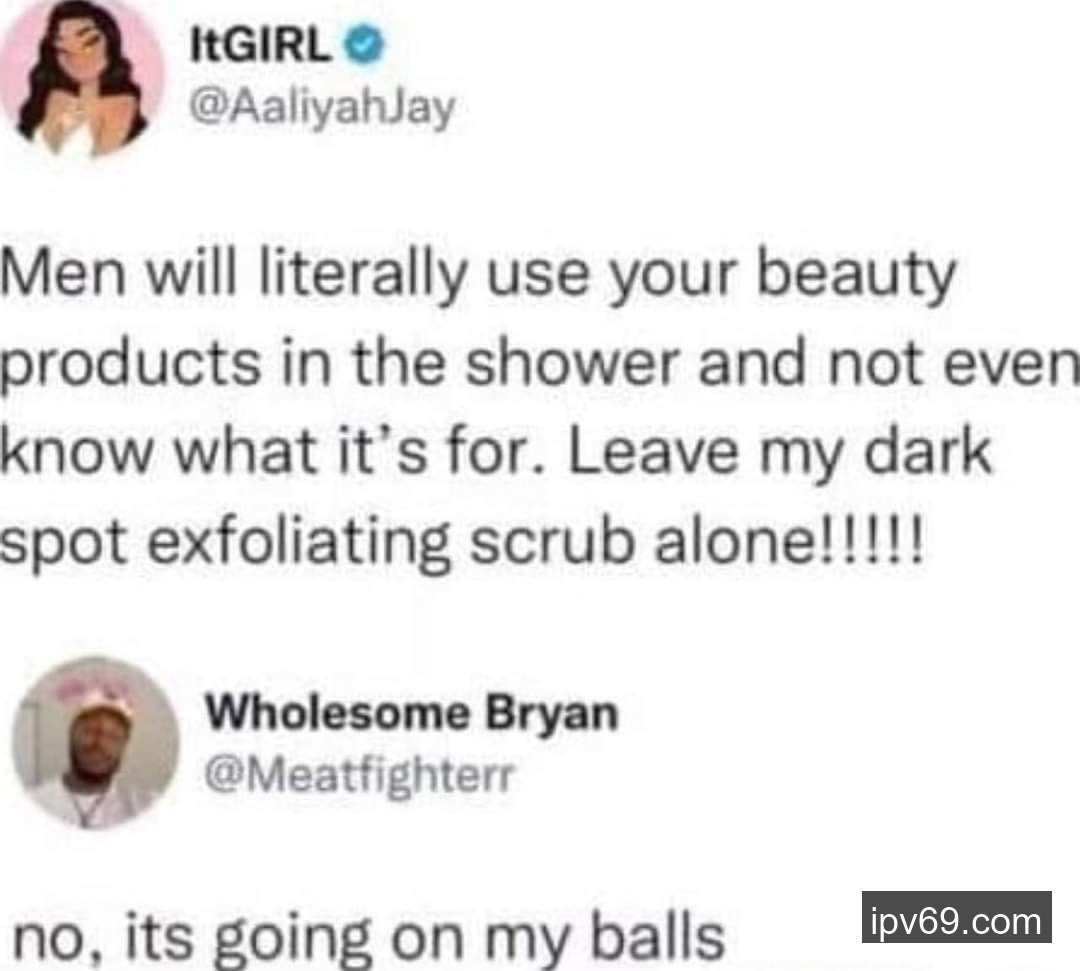Open the @AaliyahJay handle
Viewport: 1080px width, 971px height.
click(322, 108)
